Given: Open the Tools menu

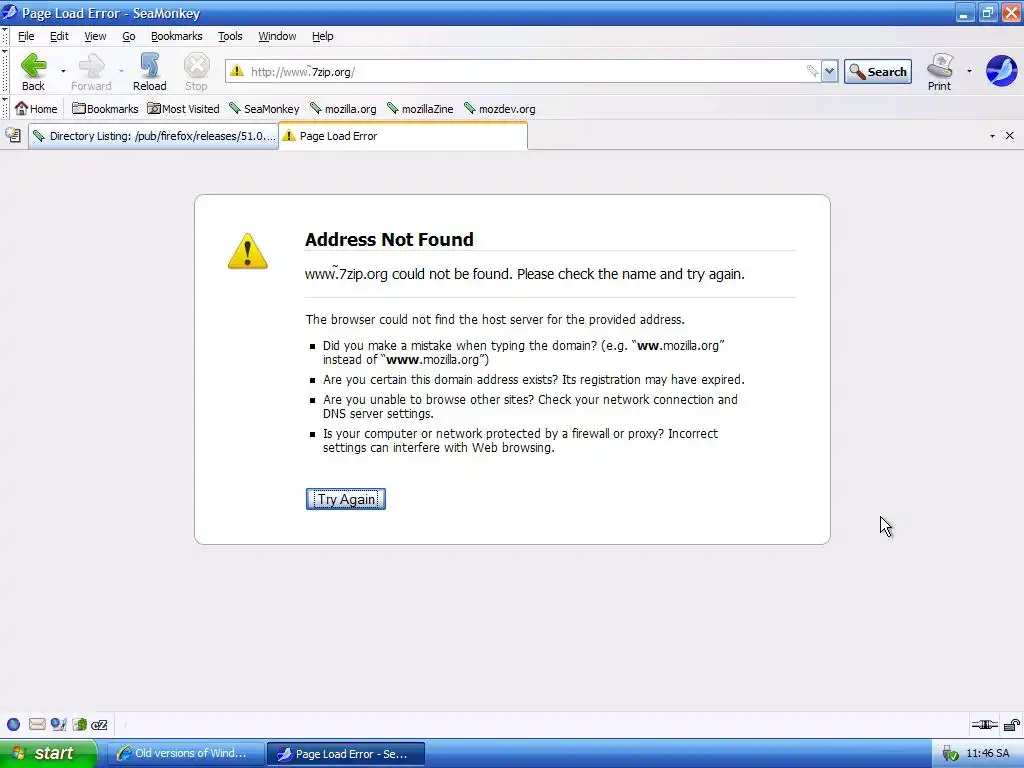Looking at the screenshot, I should 230,37.
